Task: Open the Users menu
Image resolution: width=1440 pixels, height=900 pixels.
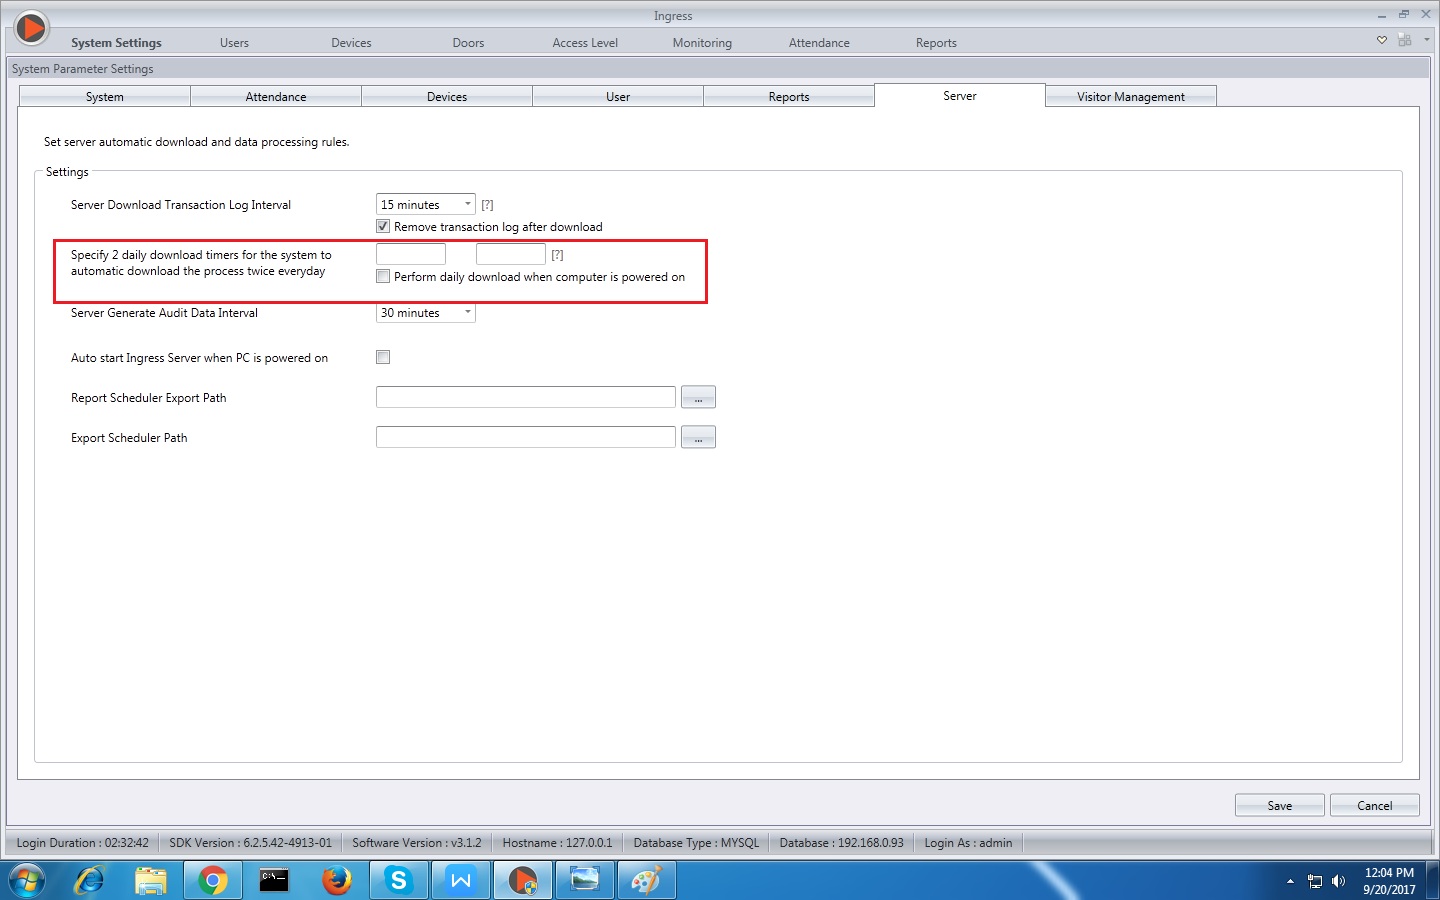Action: tap(234, 43)
